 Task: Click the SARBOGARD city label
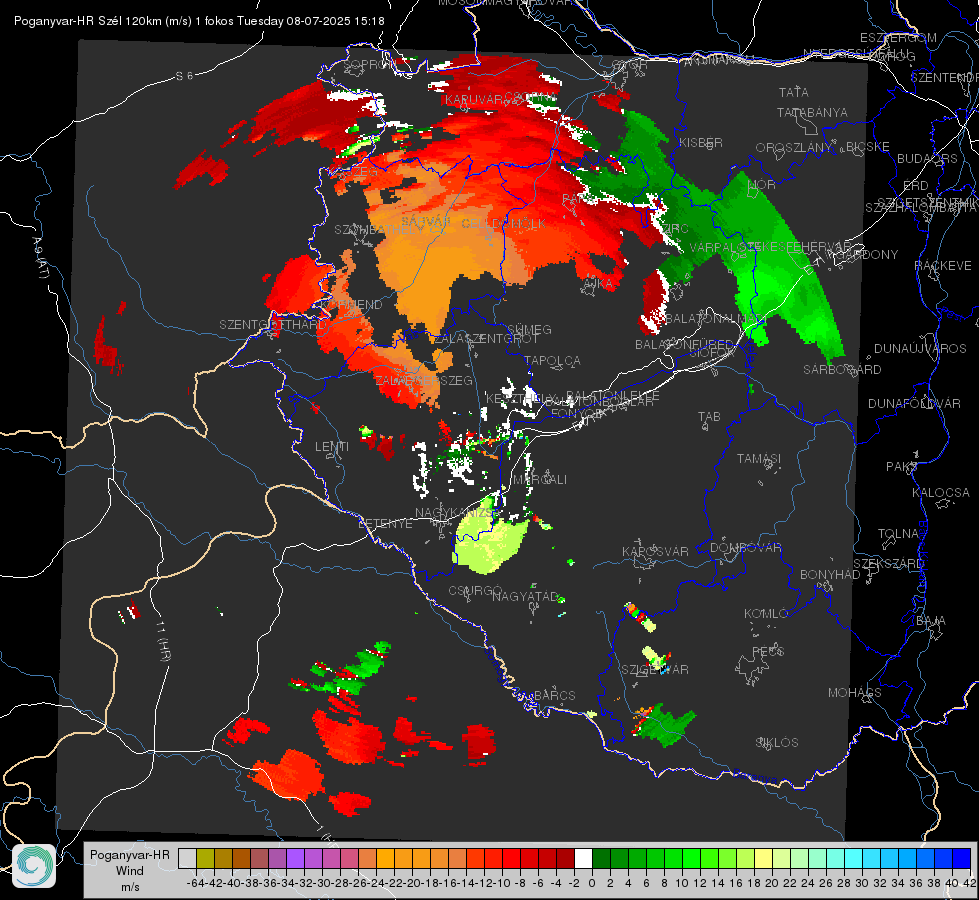pos(842,370)
